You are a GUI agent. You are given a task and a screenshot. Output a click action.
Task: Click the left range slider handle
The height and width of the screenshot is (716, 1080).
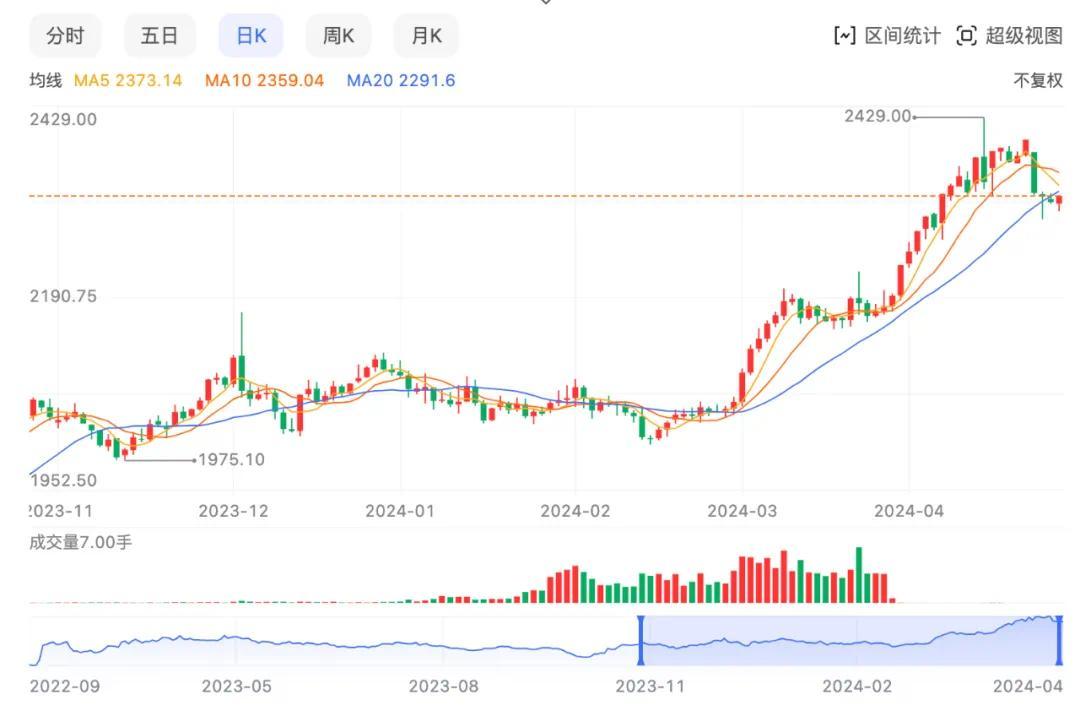point(640,641)
